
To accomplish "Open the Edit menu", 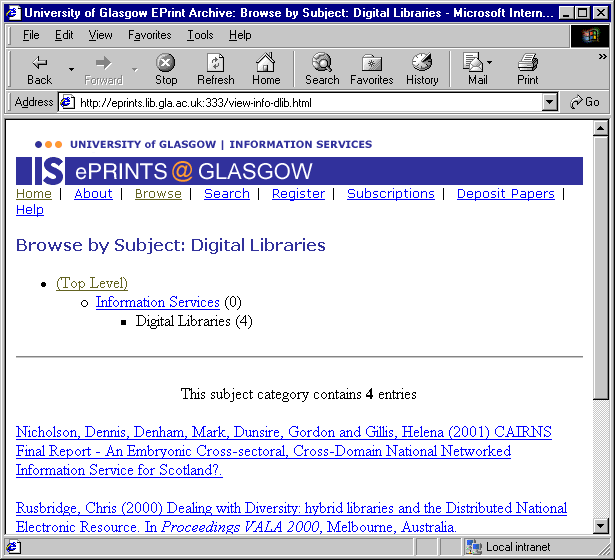I will 64,35.
